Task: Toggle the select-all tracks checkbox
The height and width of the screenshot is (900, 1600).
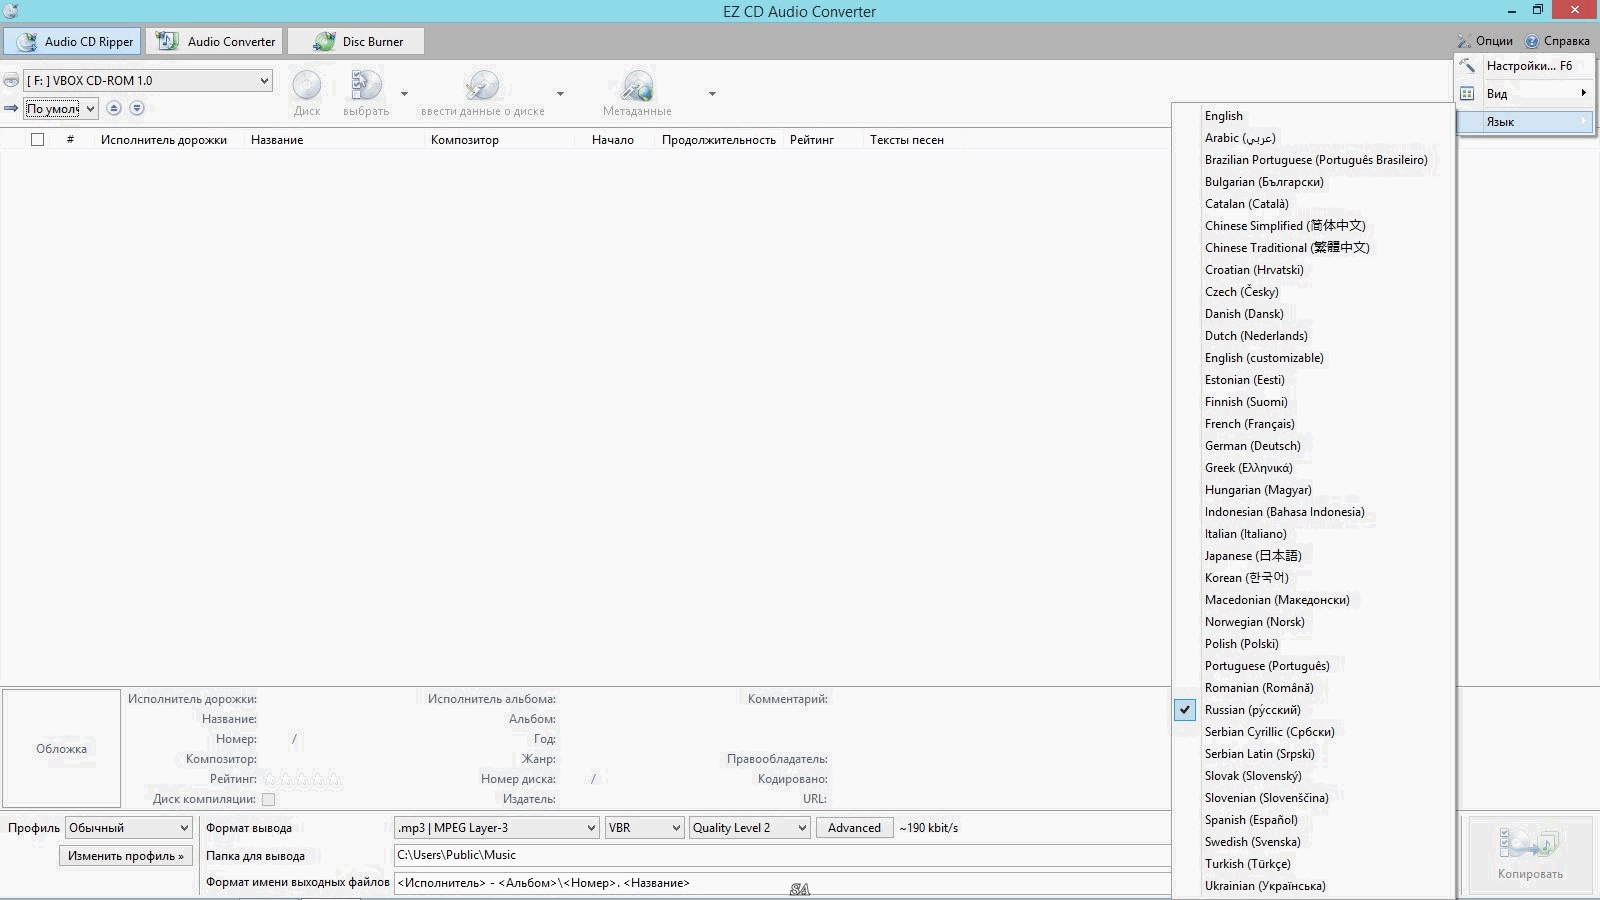Action: [37, 140]
